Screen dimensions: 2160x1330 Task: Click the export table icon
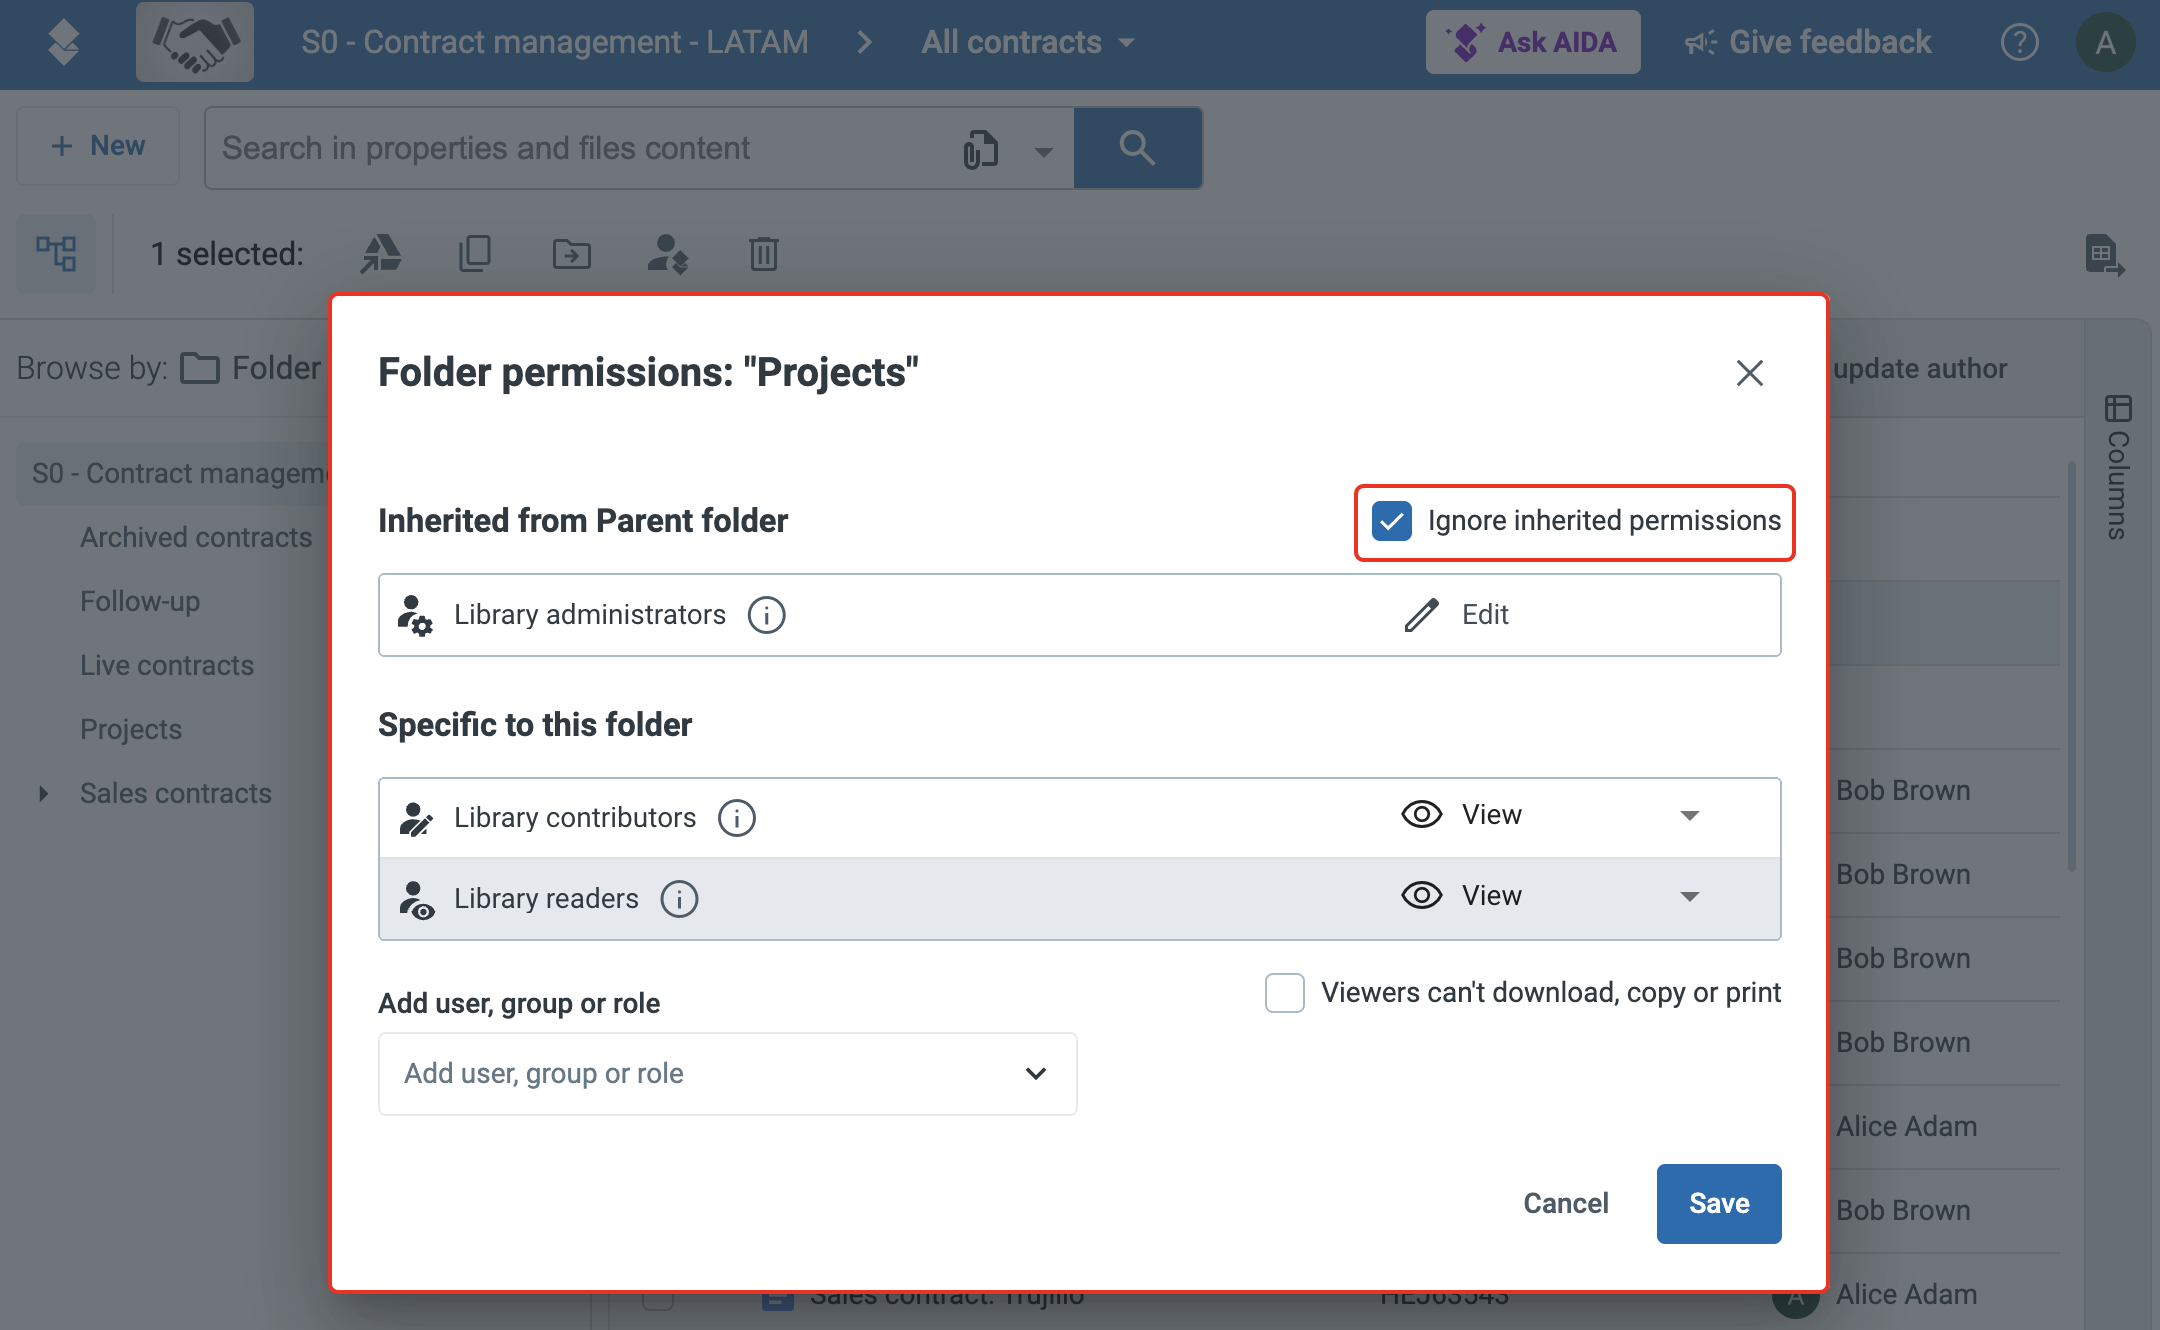(2105, 255)
